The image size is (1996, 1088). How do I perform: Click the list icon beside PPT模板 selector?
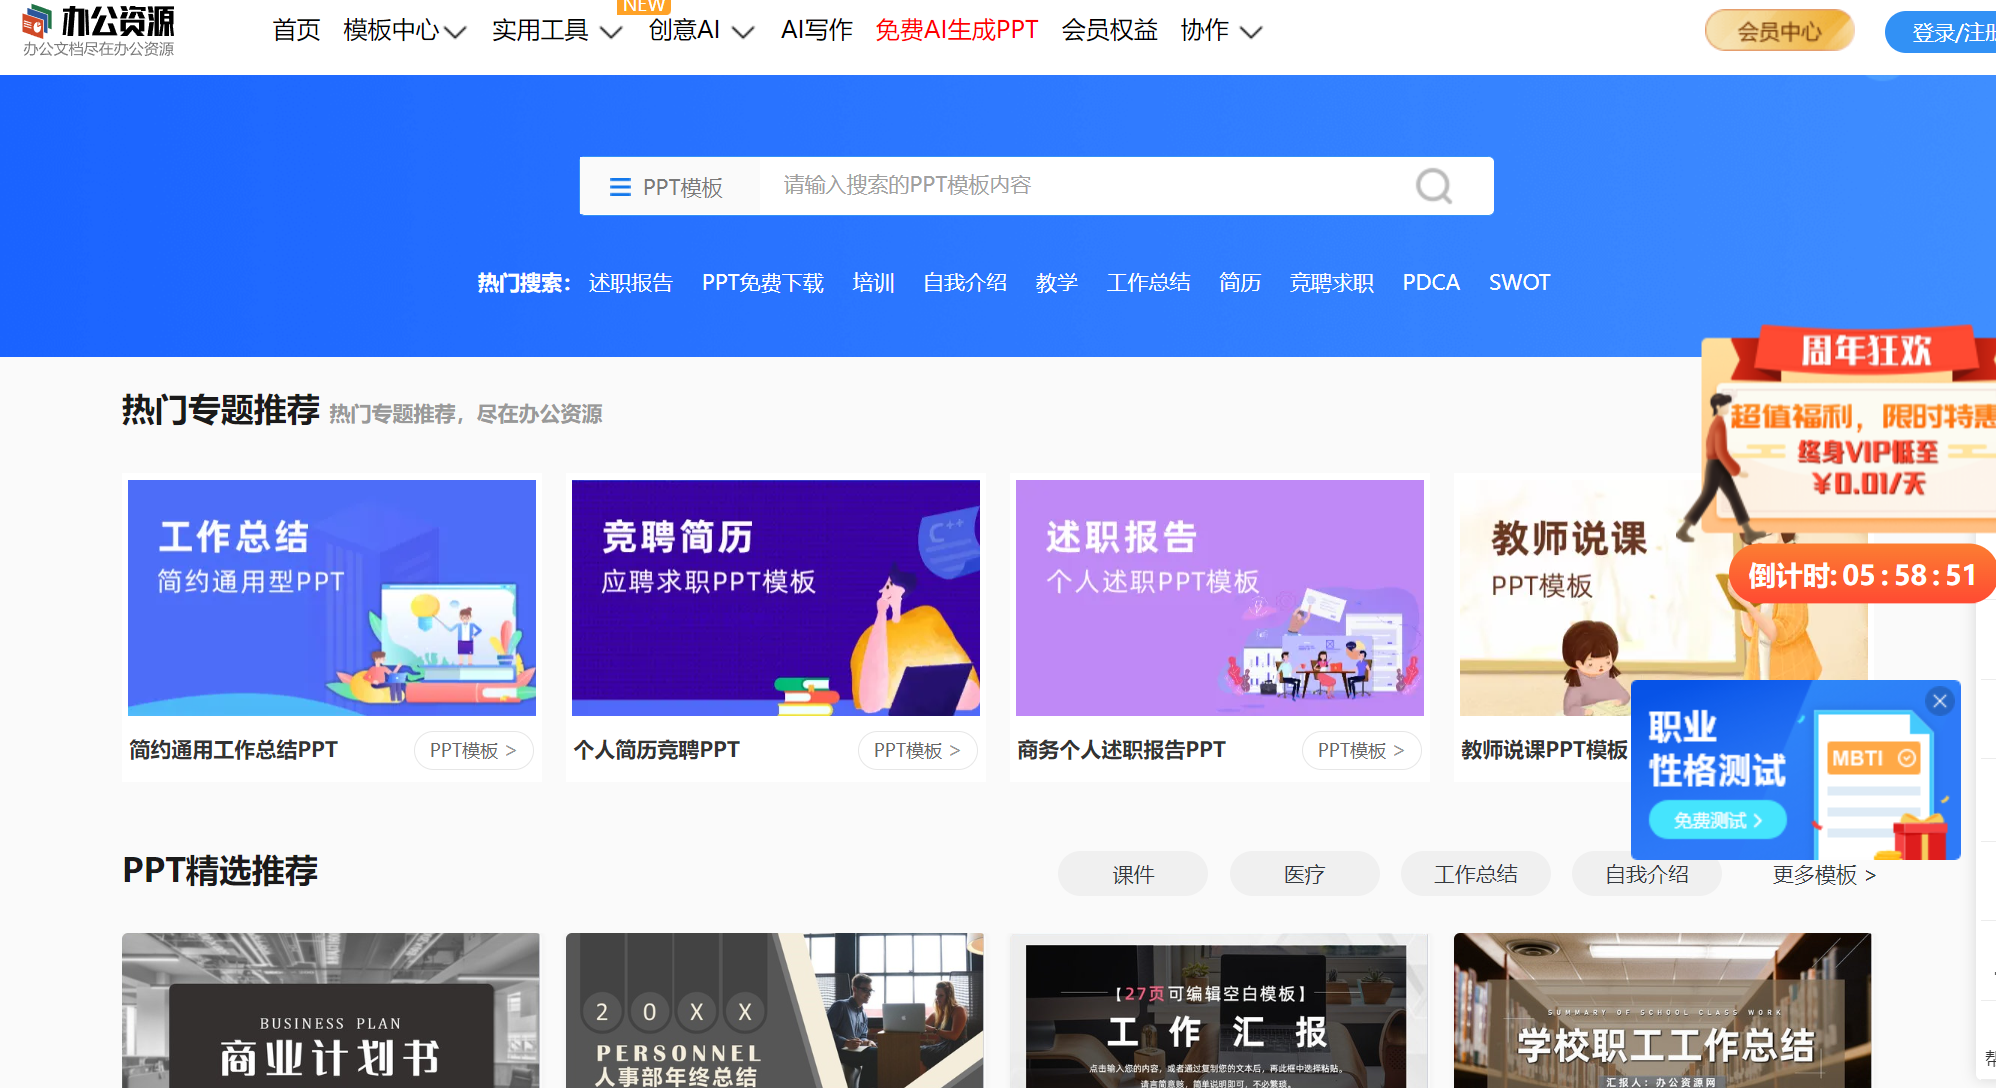click(x=620, y=186)
